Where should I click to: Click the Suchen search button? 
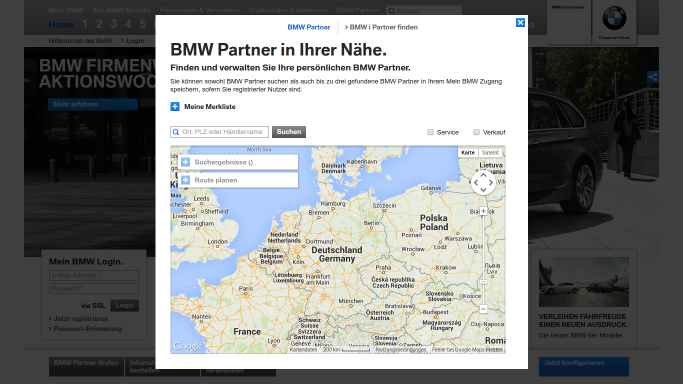click(289, 132)
